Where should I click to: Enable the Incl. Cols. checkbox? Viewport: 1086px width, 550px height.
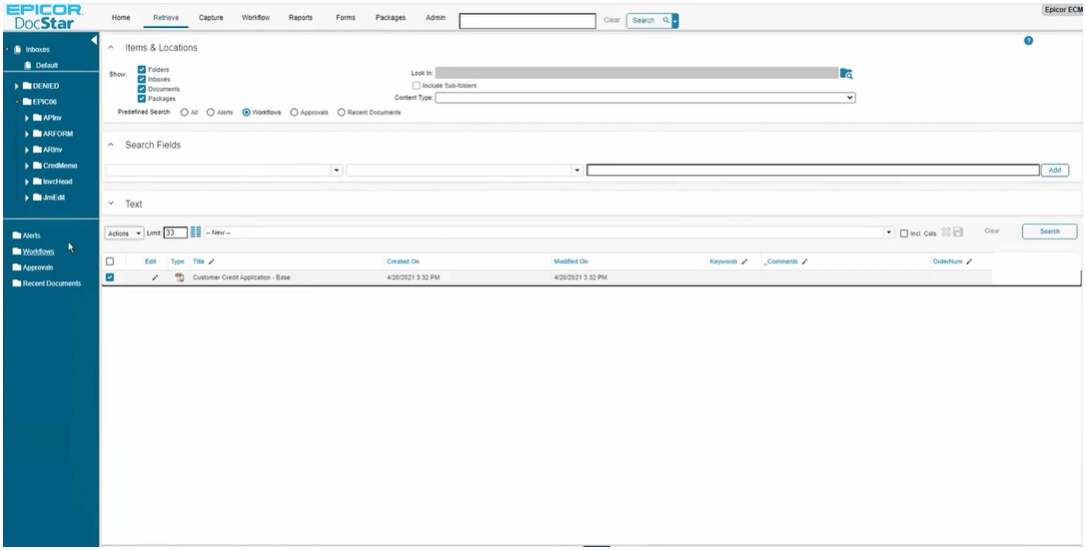(x=904, y=233)
